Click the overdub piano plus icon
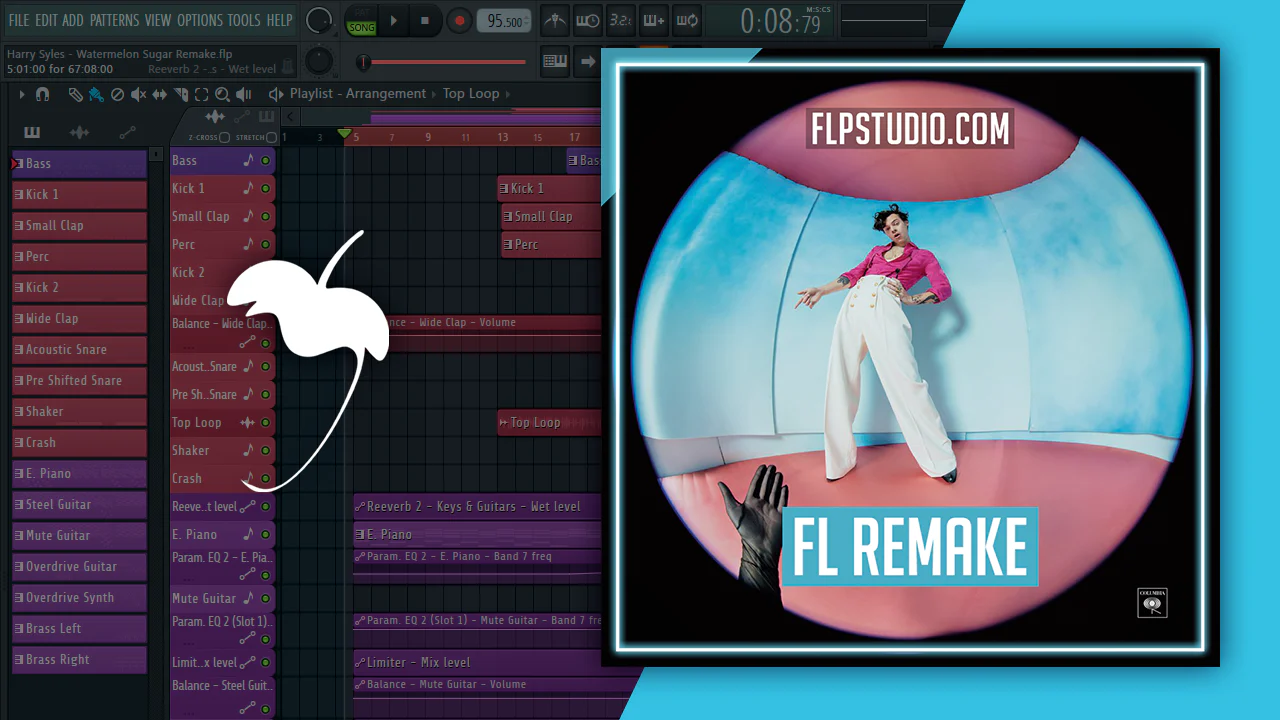This screenshot has height=720, width=1280. (x=653, y=20)
